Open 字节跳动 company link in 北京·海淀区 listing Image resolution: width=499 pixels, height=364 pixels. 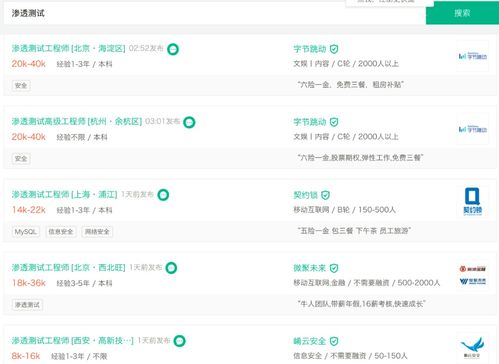[x=310, y=49]
